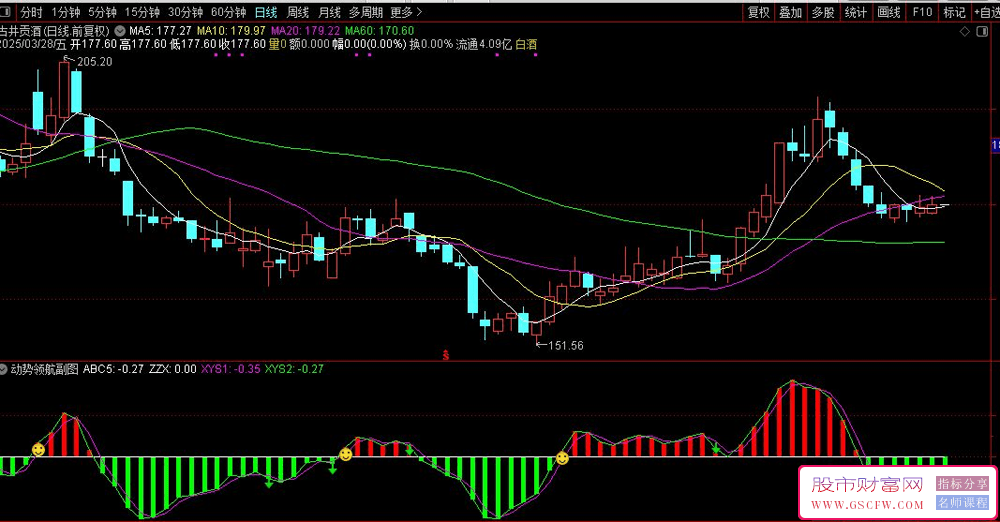Select the 15分钟 period tab
Screen dimensions: 1000x522
pyautogui.click(x=142, y=12)
